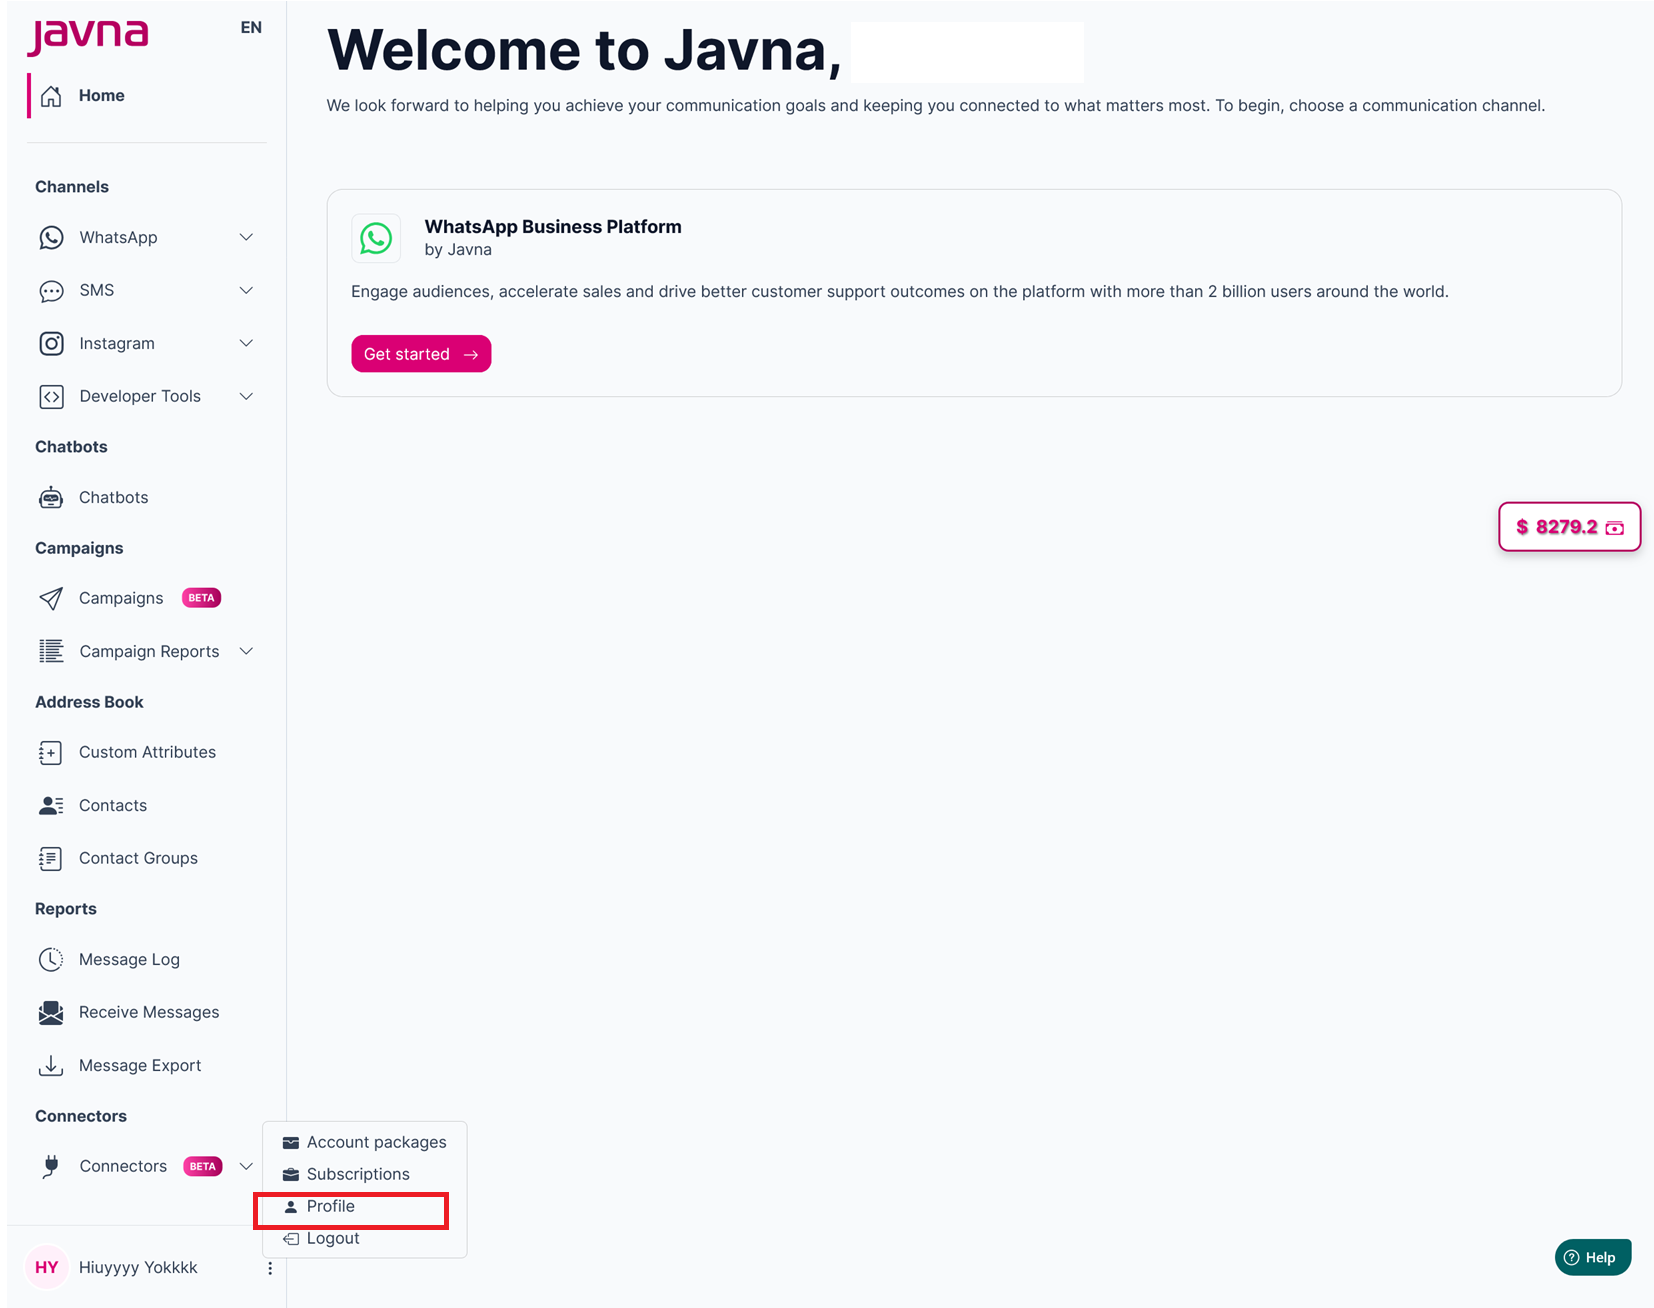The width and height of the screenshot is (1654, 1308).
Task: Click the Subscriptions briefcase icon
Action: 291,1174
